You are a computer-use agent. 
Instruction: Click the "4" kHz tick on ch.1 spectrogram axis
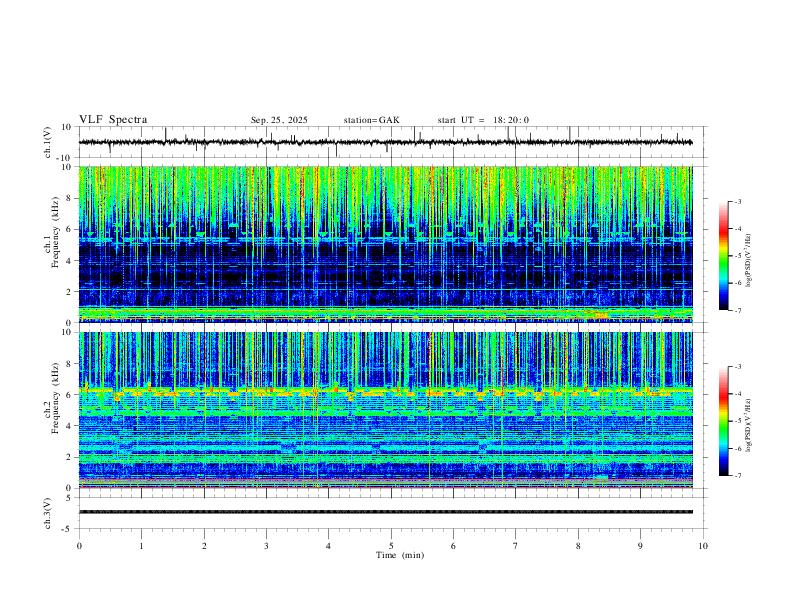coord(71,261)
